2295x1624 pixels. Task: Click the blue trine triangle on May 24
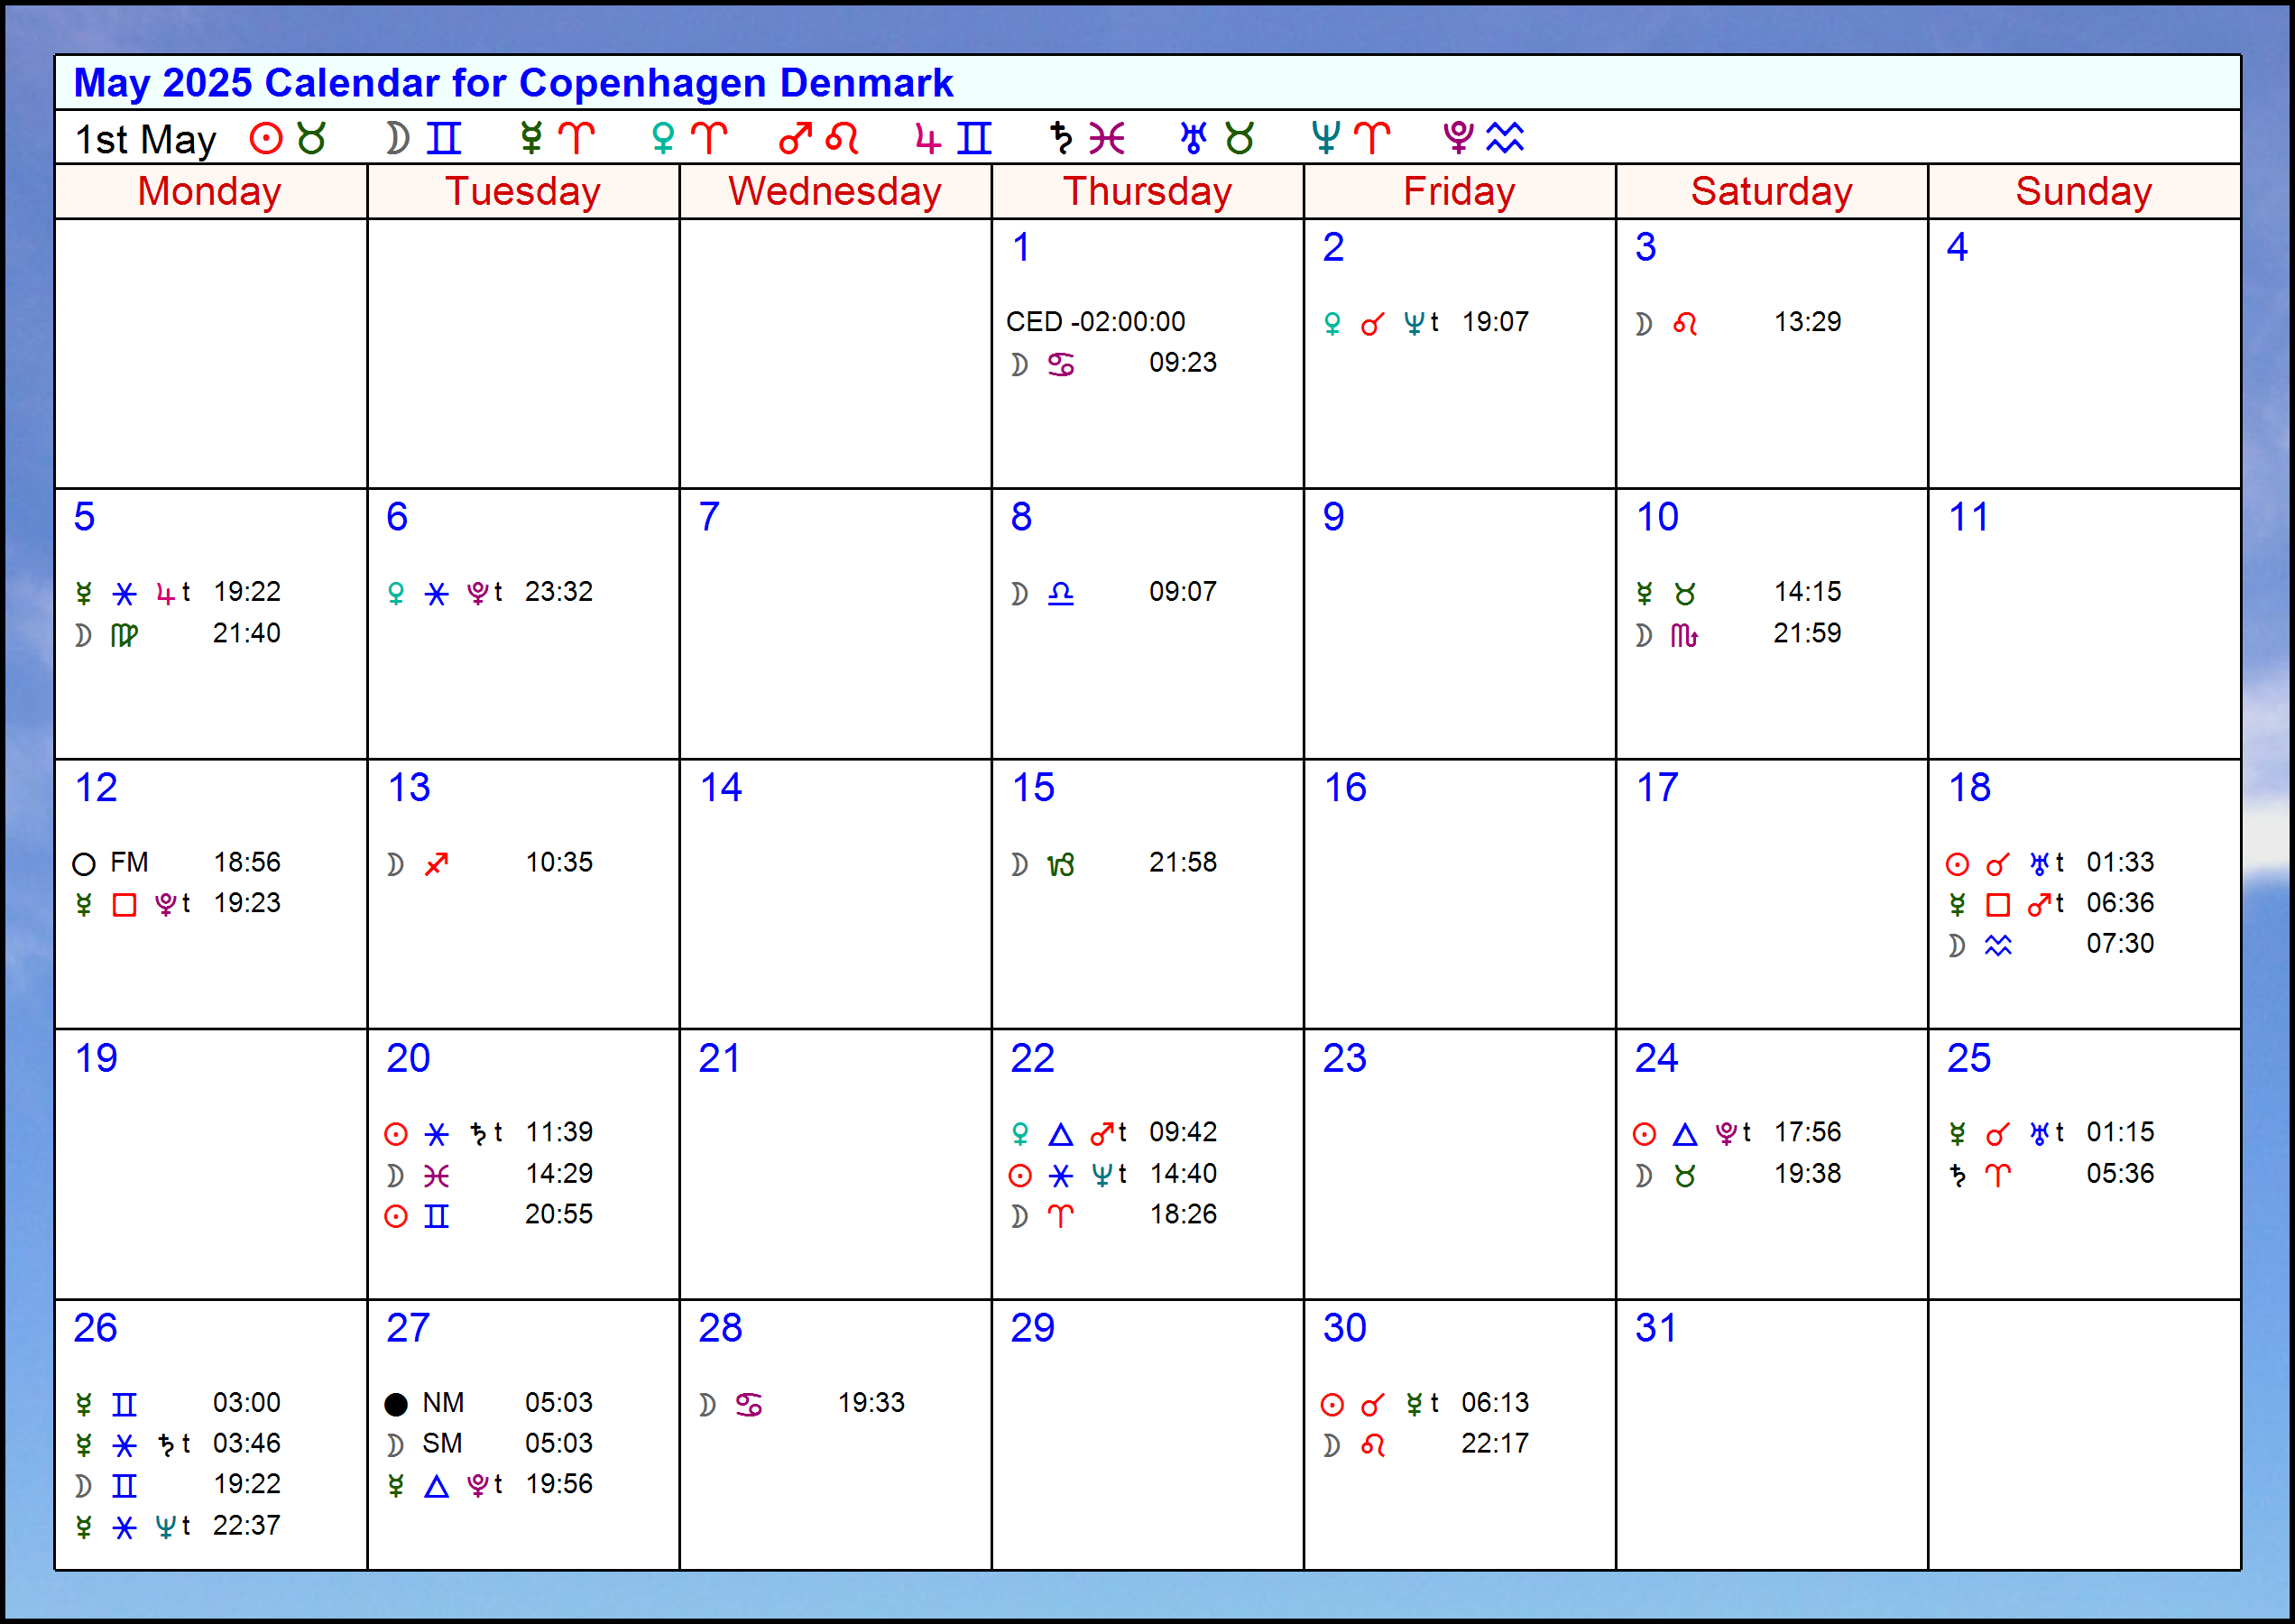click(x=1685, y=1134)
